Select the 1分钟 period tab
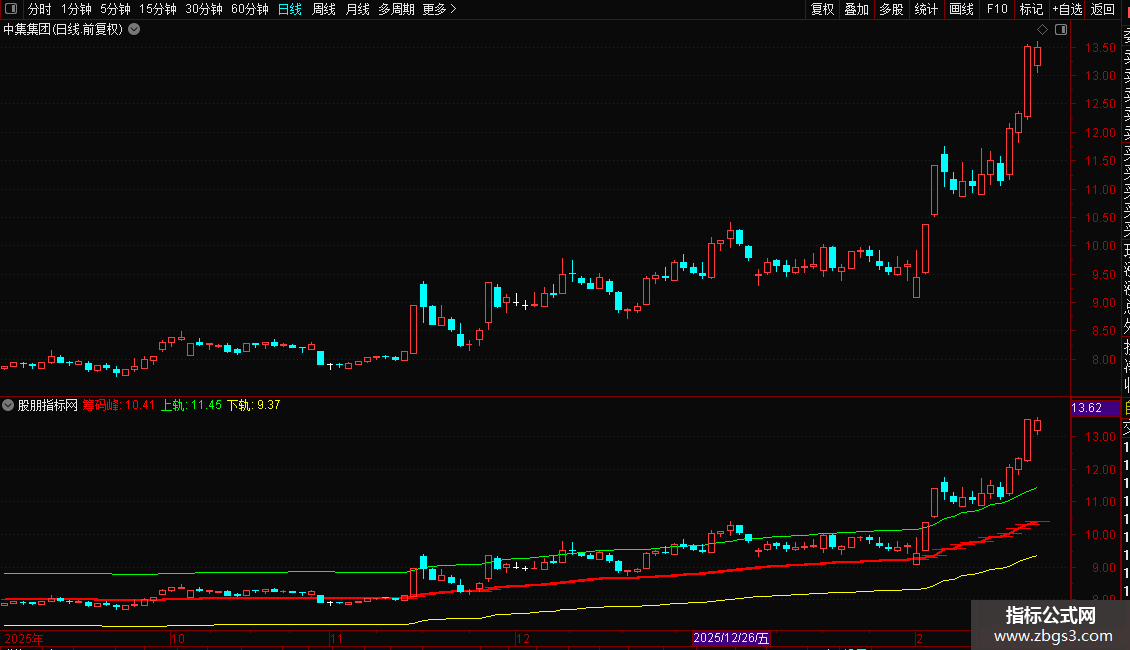Image resolution: width=1130 pixels, height=650 pixels. tap(76, 9)
